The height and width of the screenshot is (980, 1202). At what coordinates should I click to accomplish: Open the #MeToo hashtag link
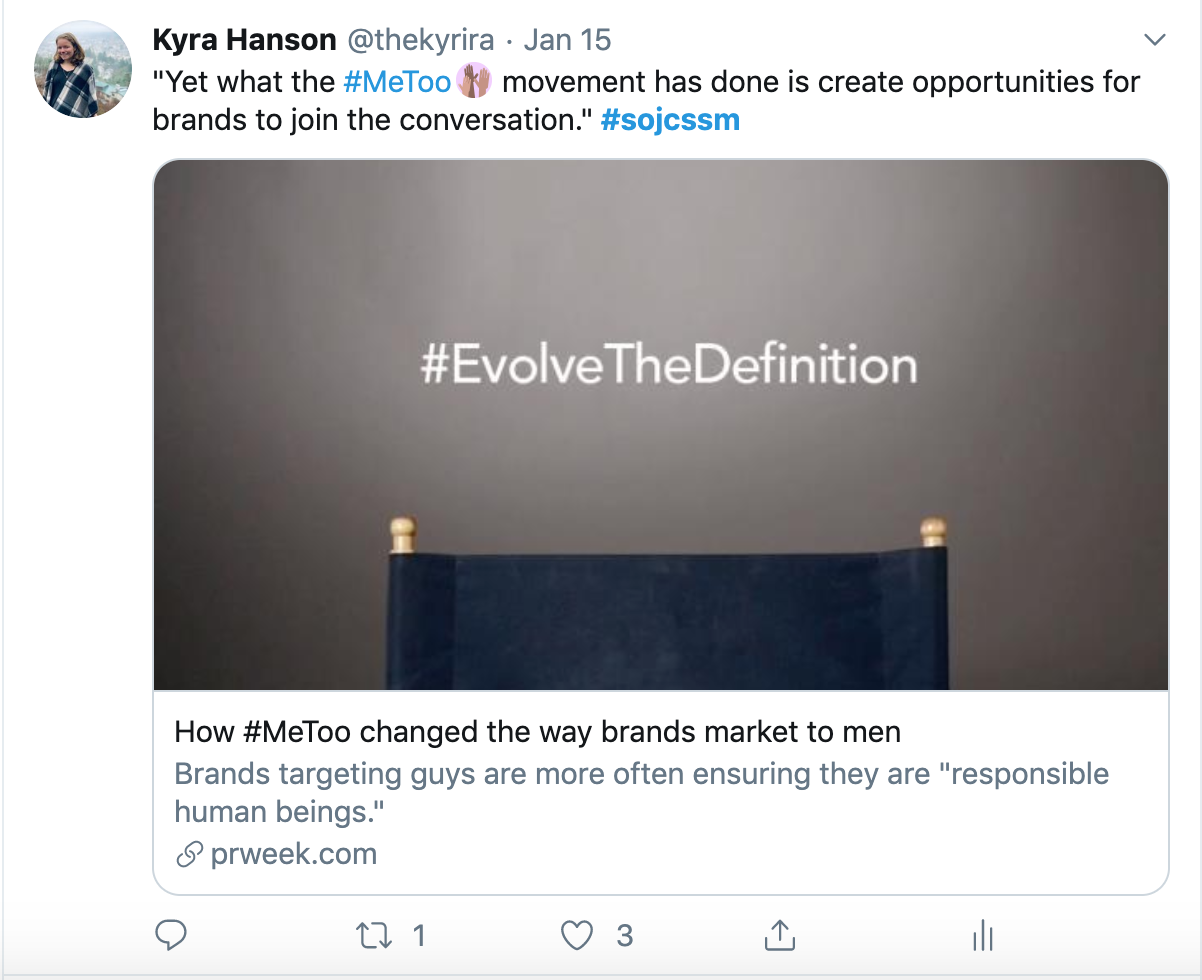coord(397,81)
